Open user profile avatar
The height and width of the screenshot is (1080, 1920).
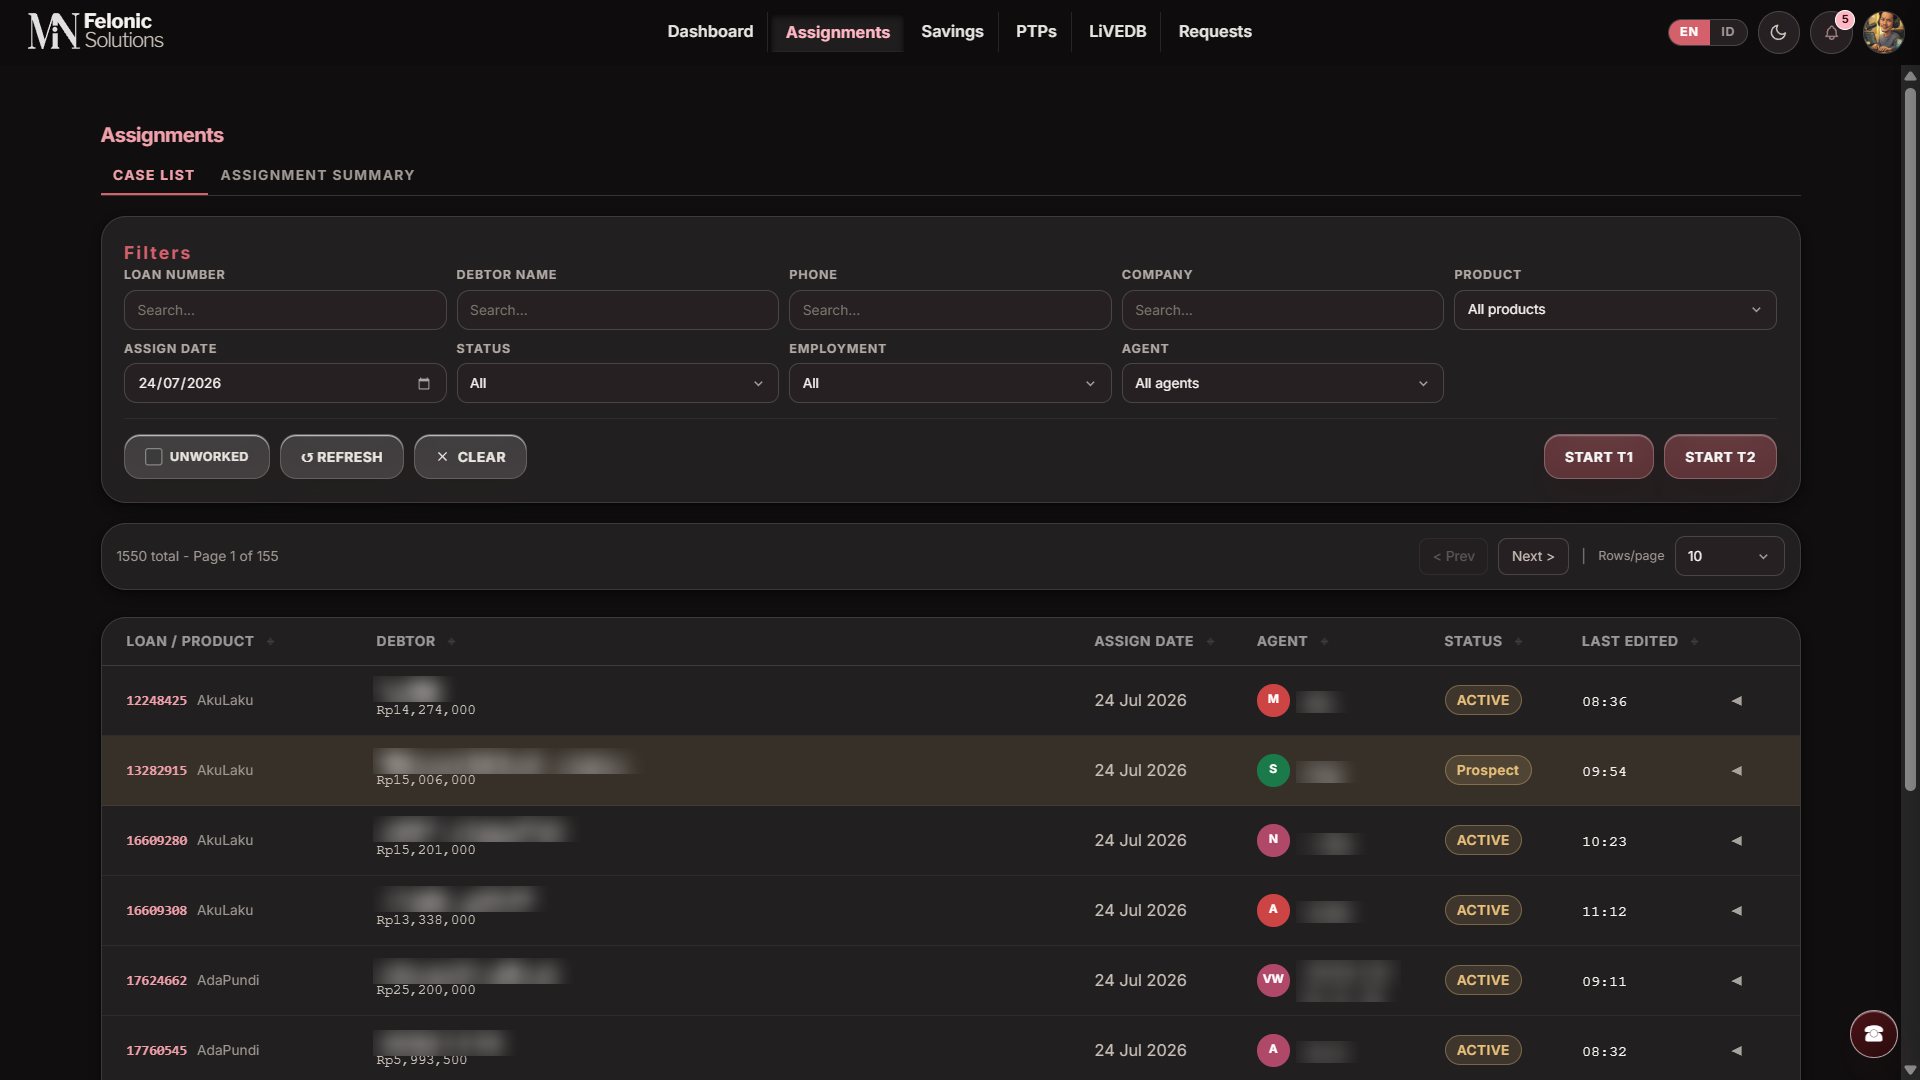click(x=1883, y=32)
